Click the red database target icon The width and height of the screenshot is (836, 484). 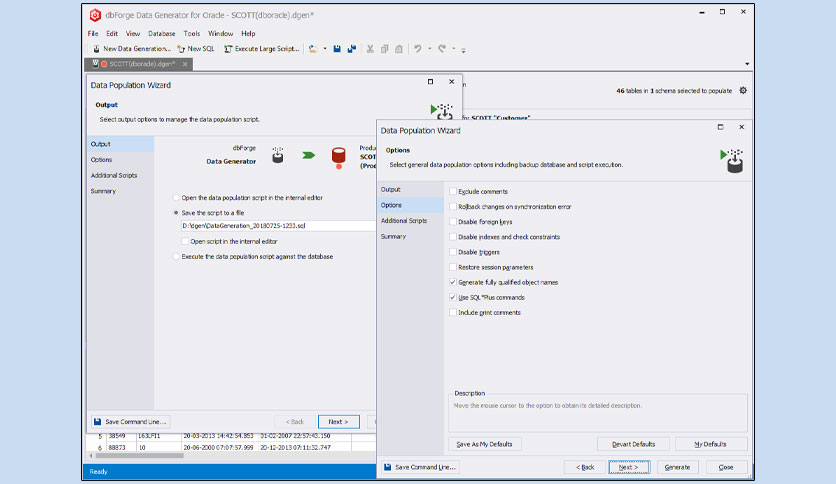(339, 157)
